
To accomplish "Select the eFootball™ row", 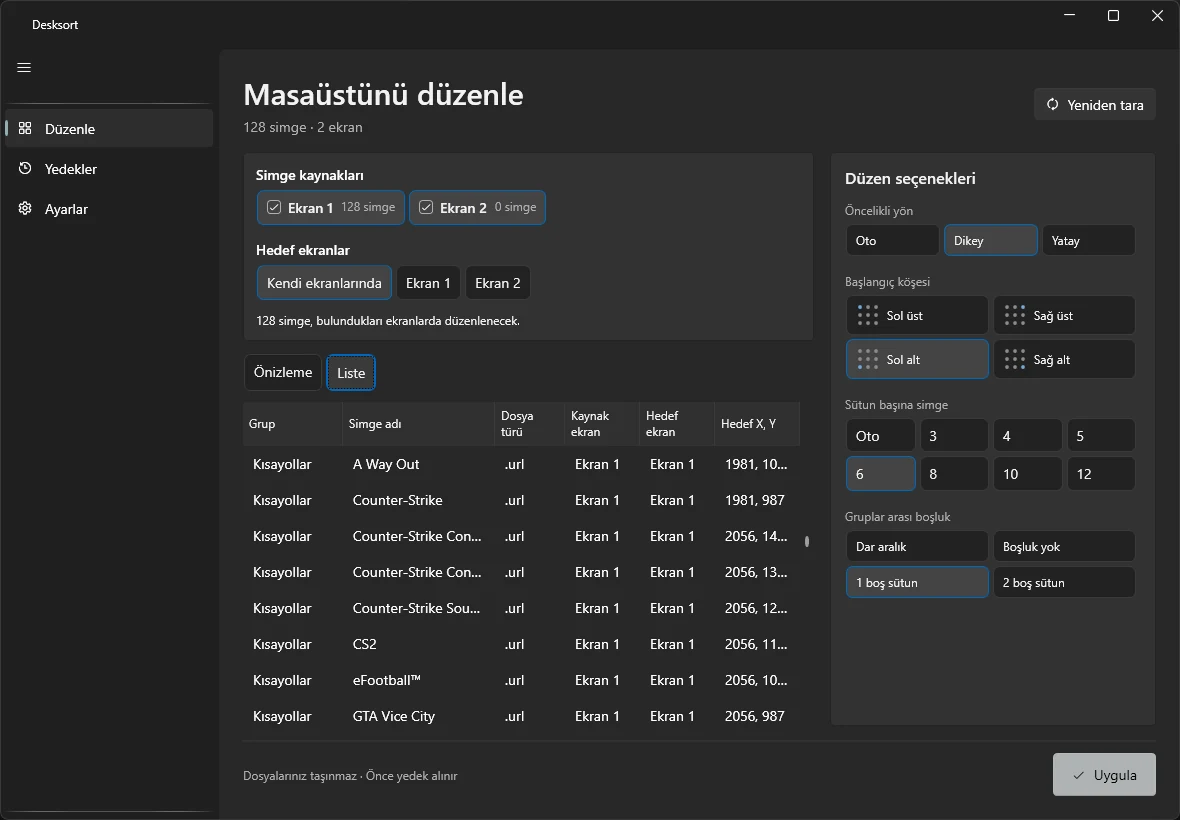I will pos(521,680).
